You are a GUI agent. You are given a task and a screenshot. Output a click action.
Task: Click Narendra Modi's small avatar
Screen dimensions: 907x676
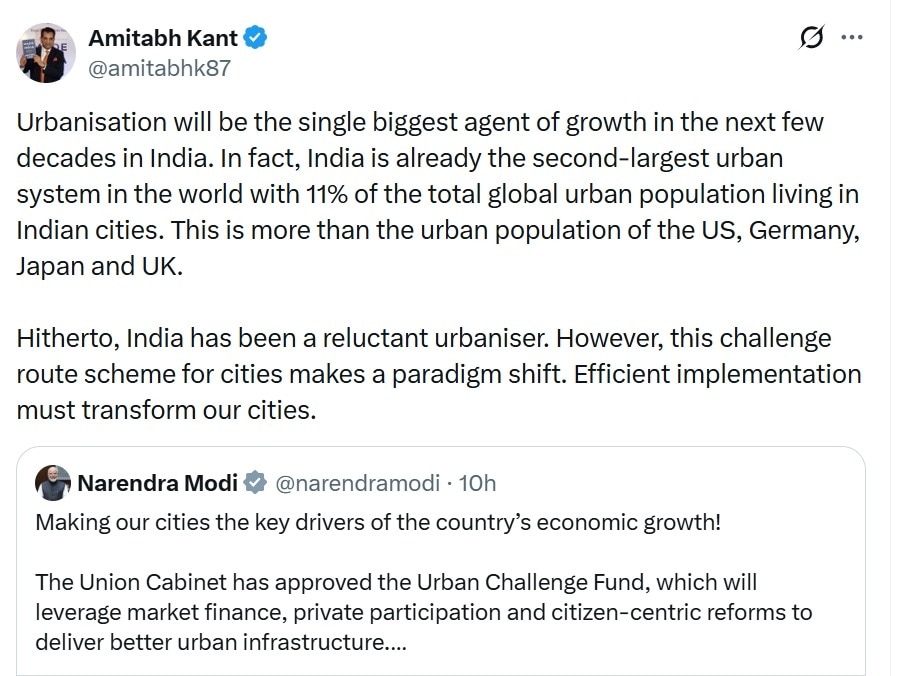[53, 483]
